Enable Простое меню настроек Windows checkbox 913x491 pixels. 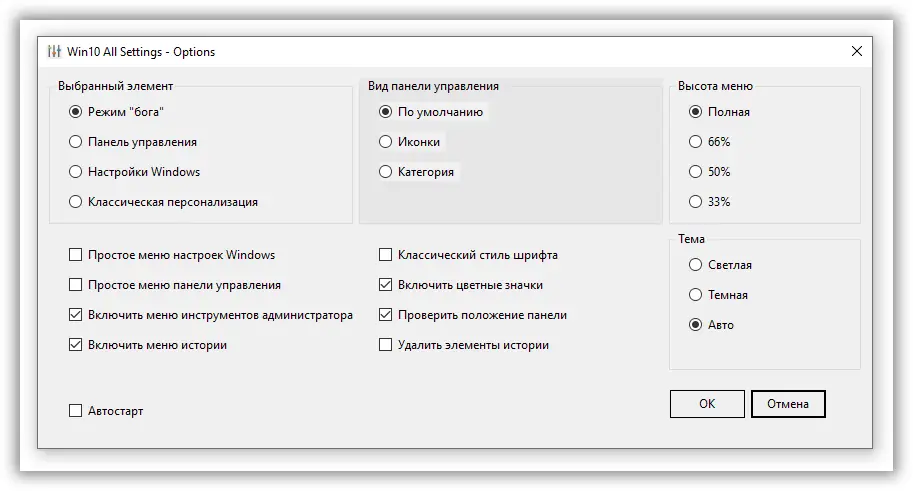tap(76, 255)
